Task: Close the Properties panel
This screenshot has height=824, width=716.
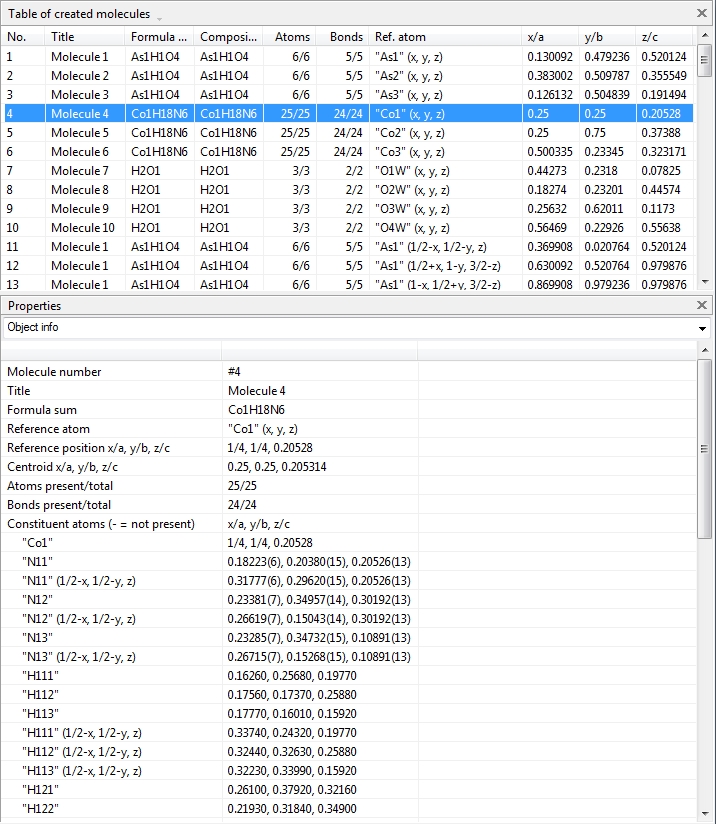Action: [x=702, y=305]
